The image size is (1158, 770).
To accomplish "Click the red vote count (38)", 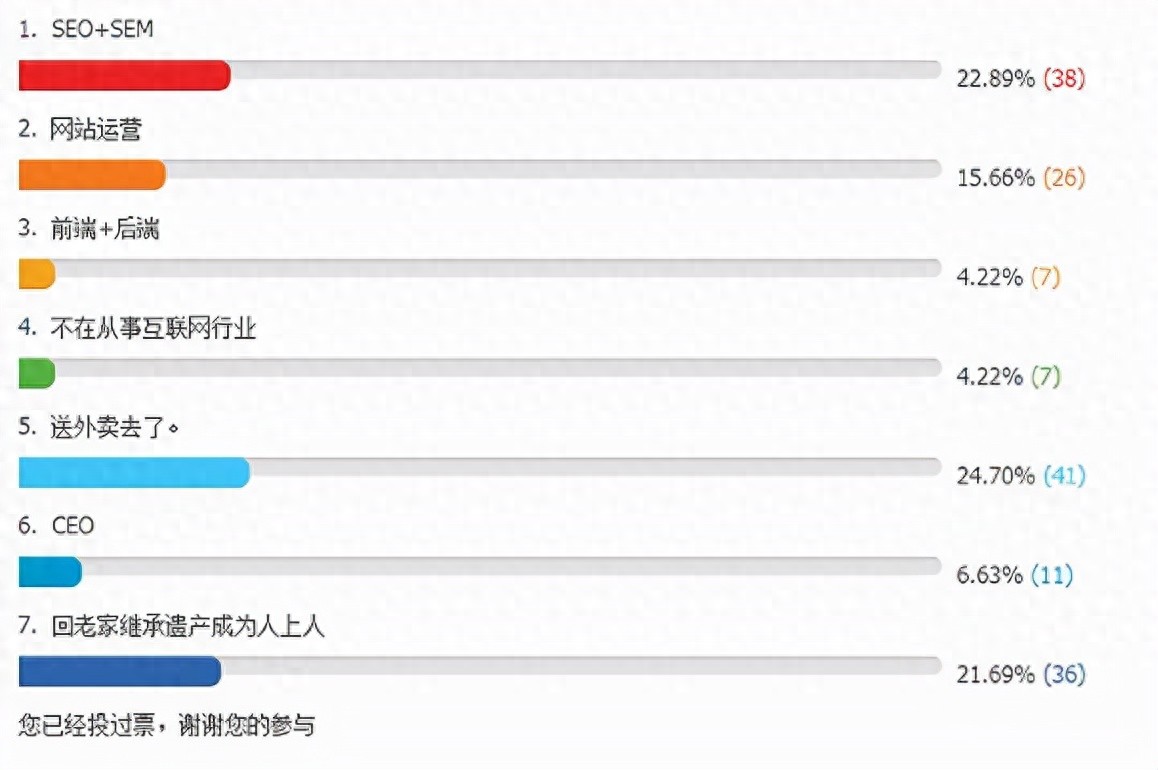I will [x=1064, y=79].
